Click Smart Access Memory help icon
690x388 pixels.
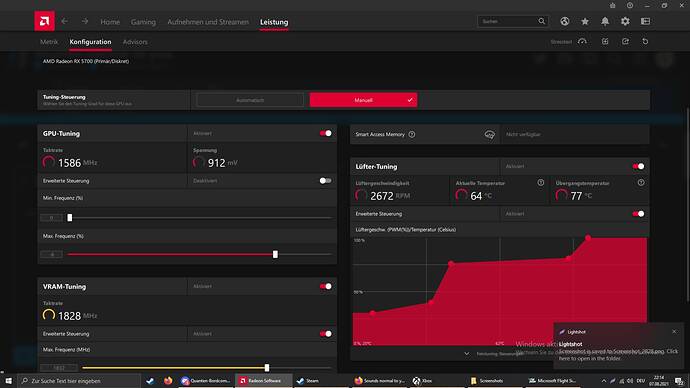412,135
